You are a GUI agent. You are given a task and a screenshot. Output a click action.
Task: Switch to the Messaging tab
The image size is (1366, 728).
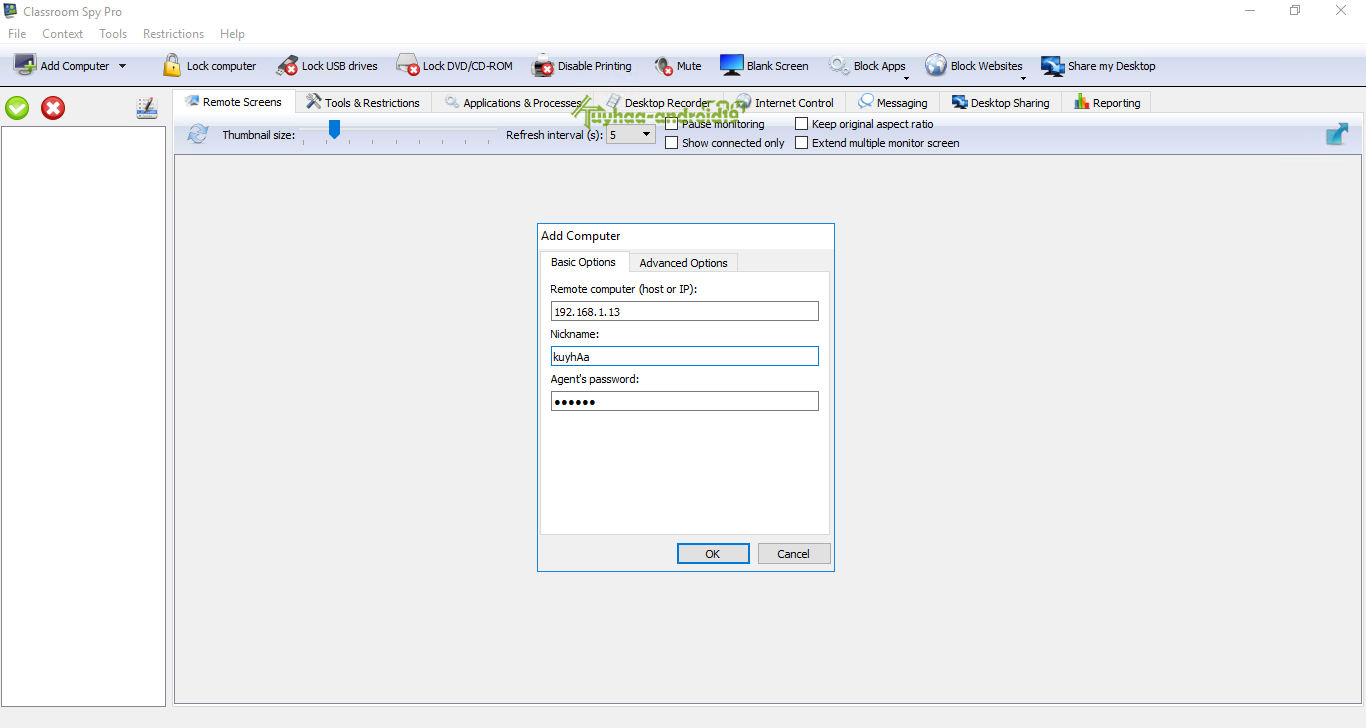pos(893,102)
